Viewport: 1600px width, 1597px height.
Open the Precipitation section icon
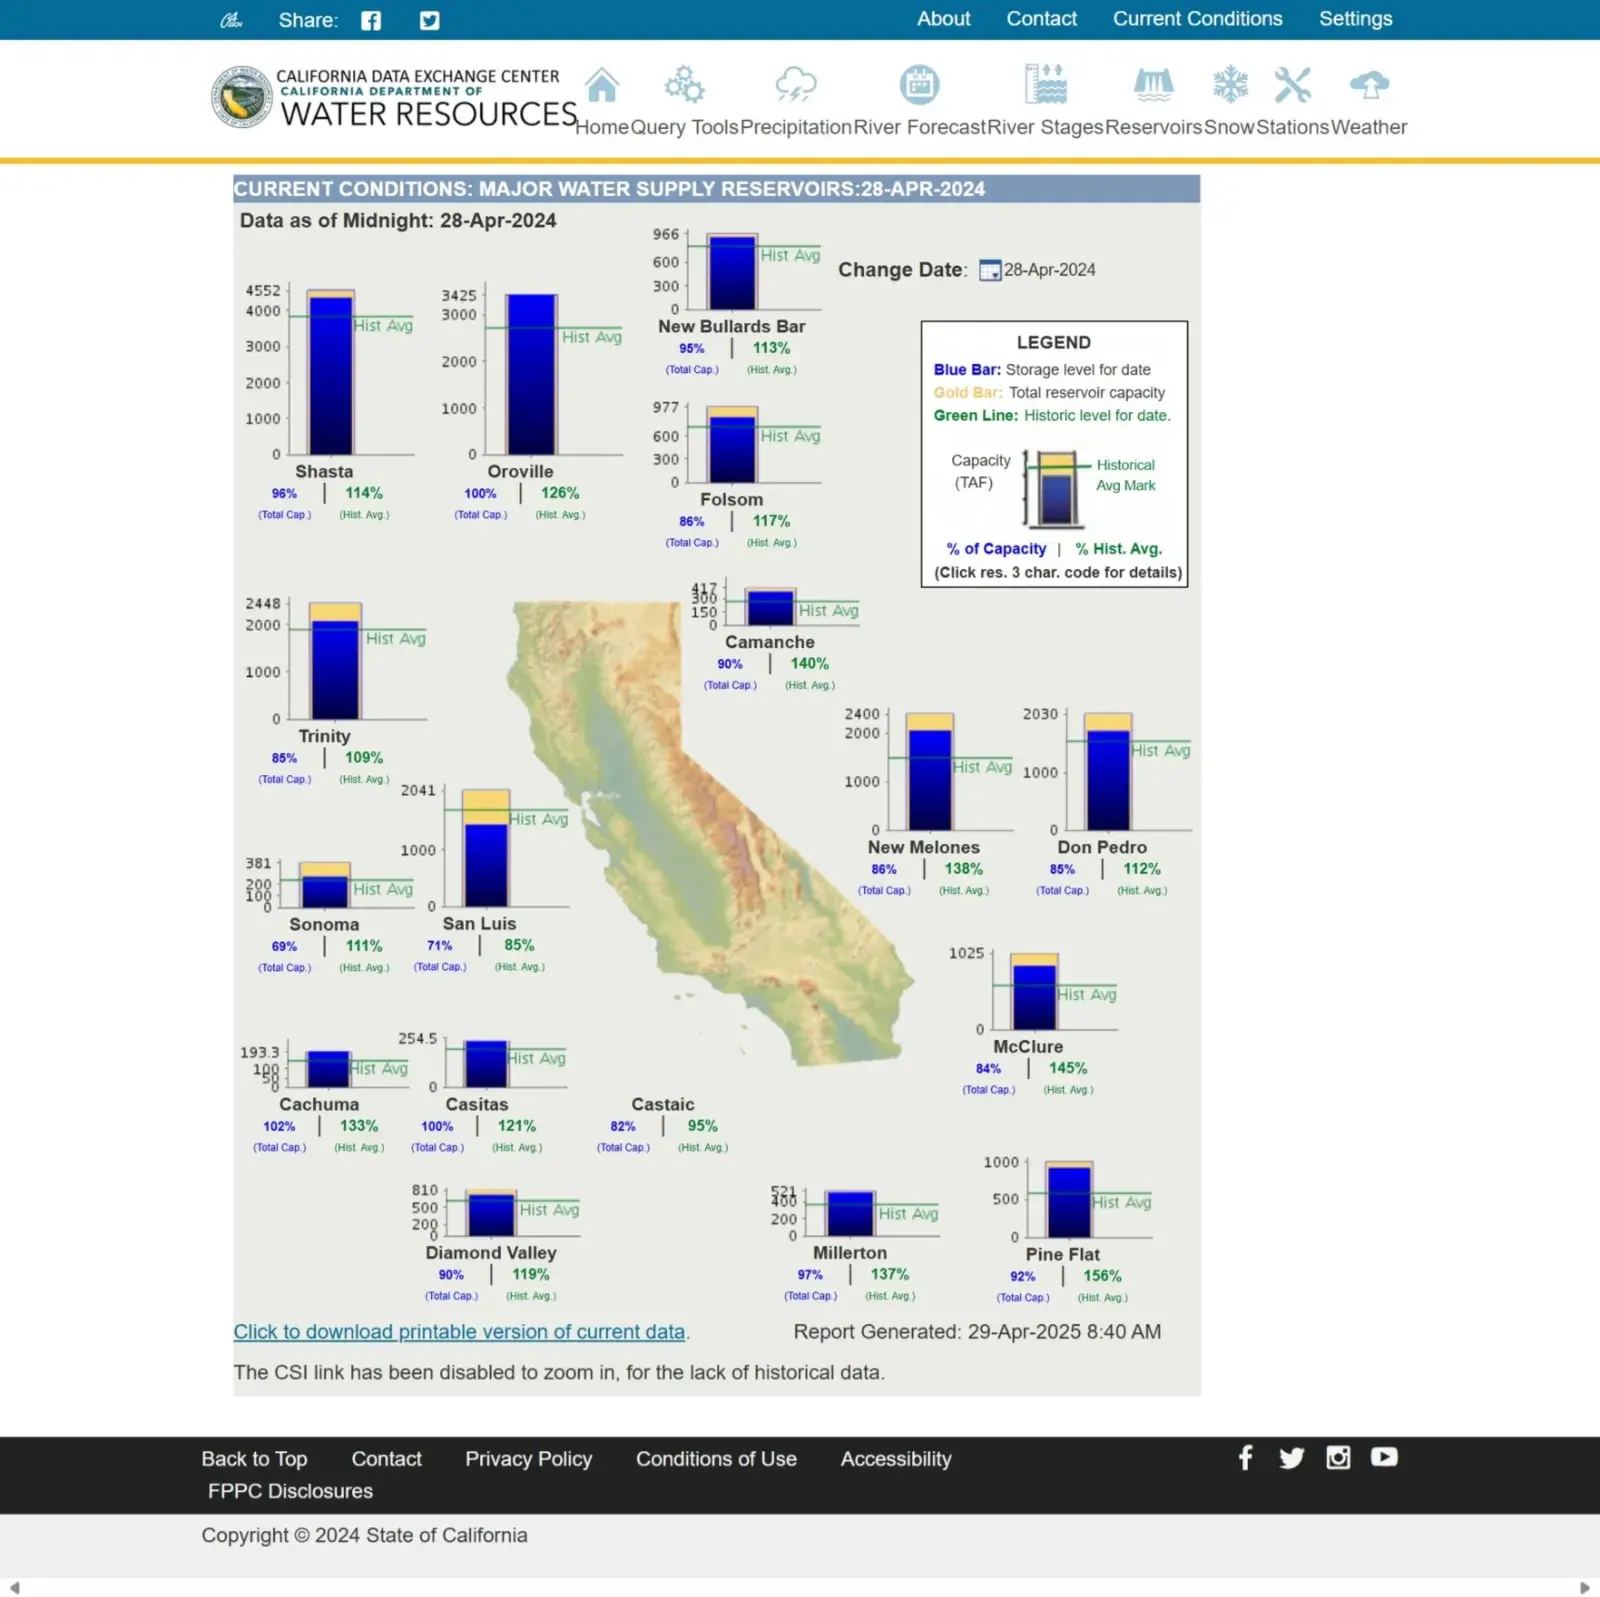(x=795, y=85)
